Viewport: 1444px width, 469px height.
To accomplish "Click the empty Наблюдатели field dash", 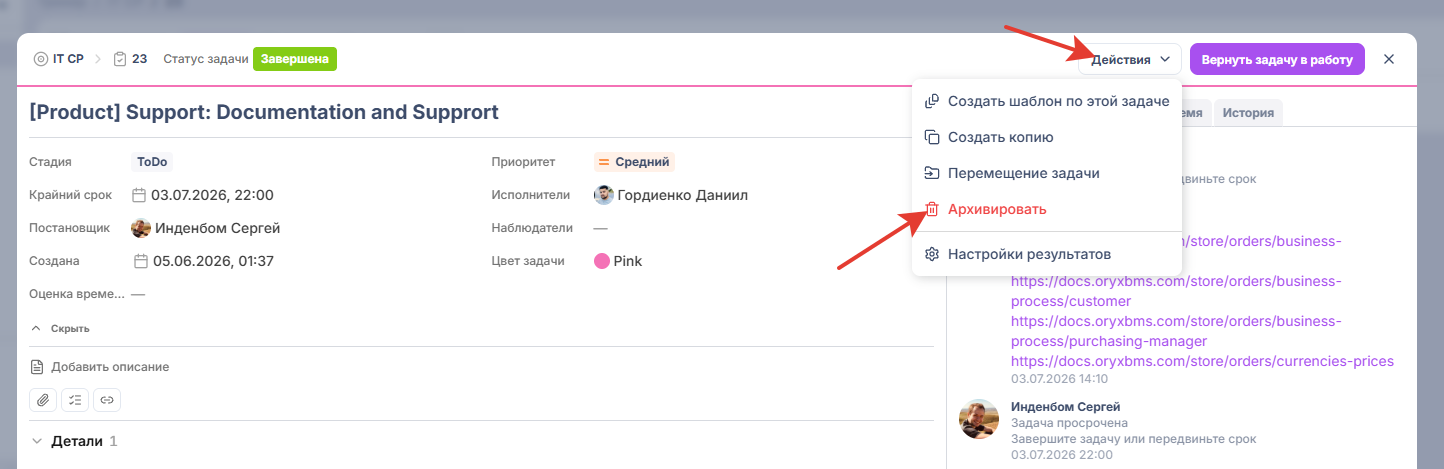I will 601,228.
